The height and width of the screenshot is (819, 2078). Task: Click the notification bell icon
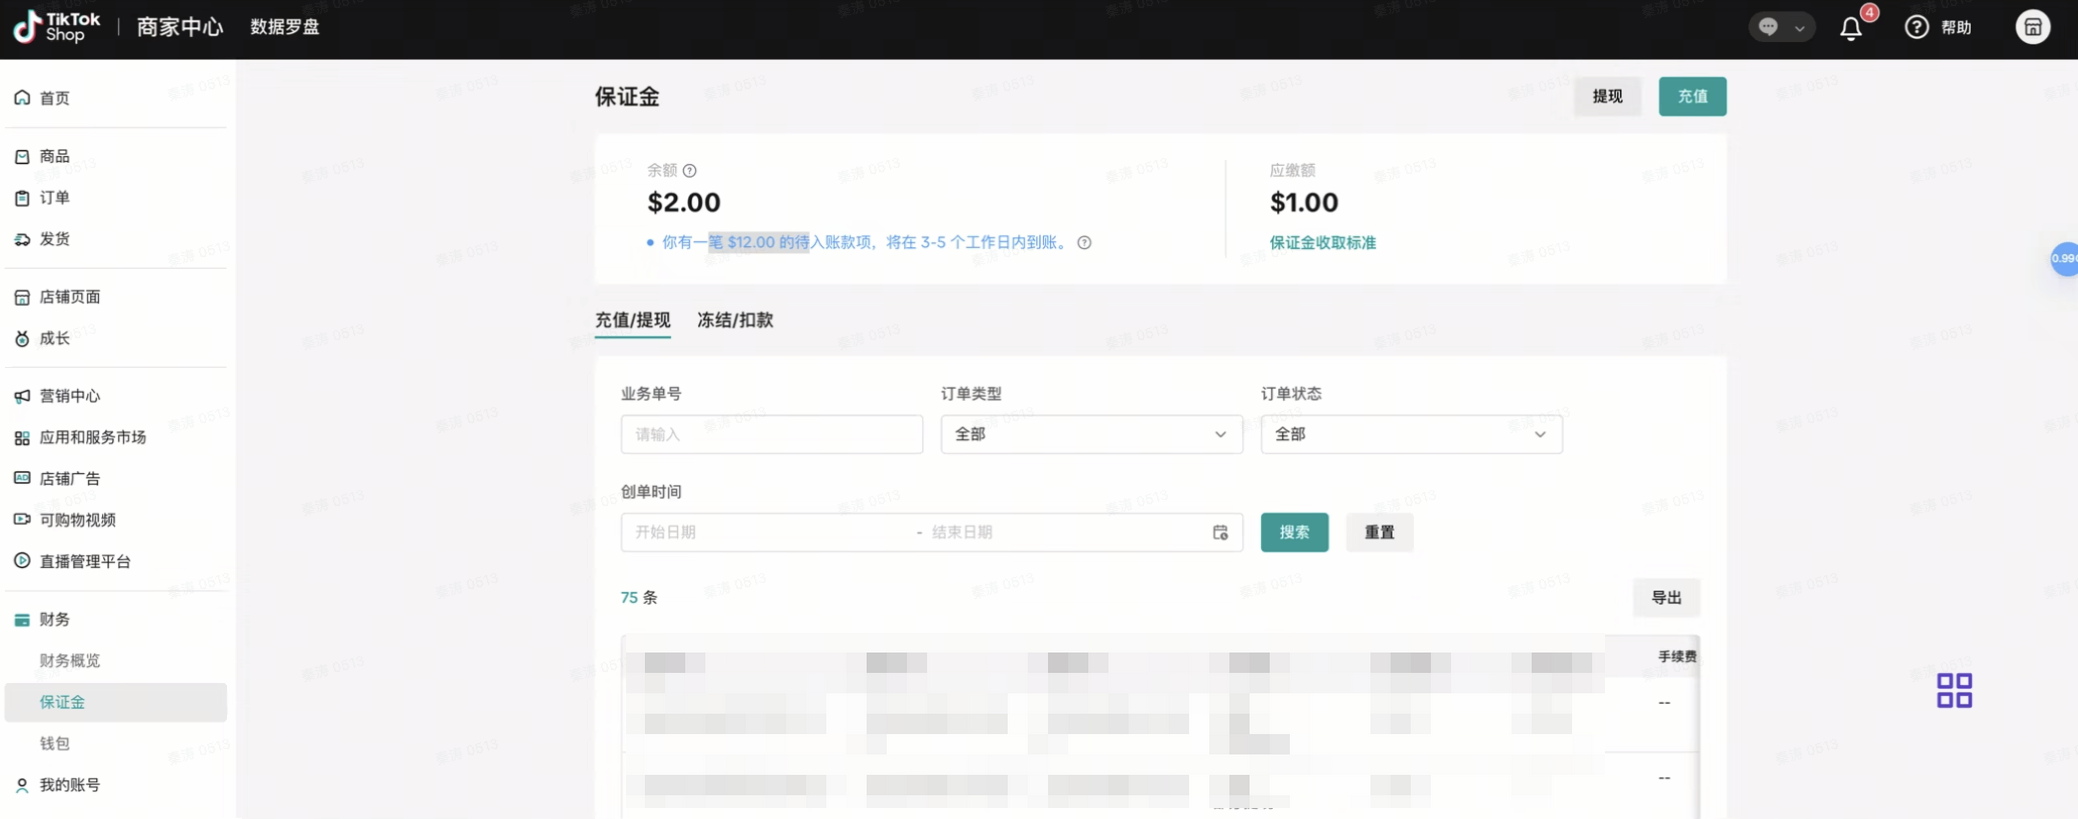(1851, 28)
